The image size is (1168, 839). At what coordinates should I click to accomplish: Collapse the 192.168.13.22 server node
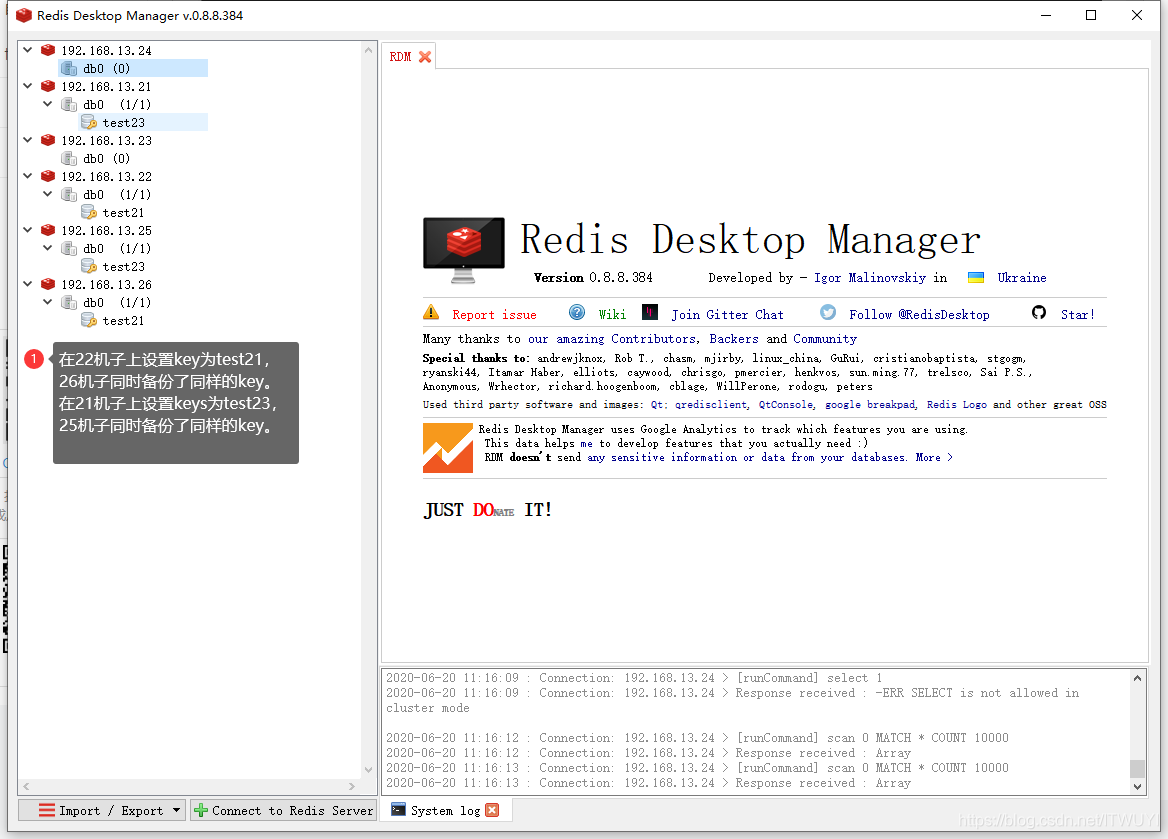click(28, 177)
